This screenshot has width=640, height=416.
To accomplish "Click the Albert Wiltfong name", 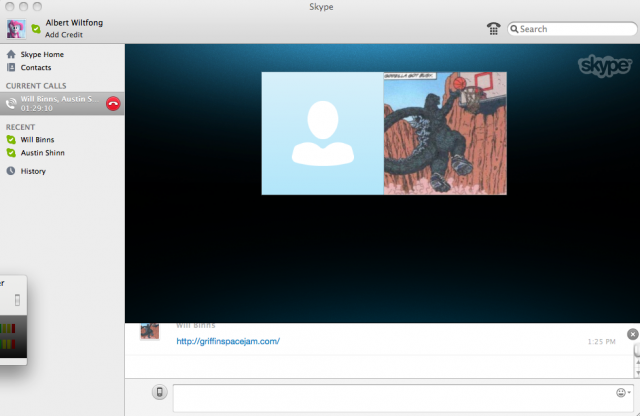I will [74, 23].
